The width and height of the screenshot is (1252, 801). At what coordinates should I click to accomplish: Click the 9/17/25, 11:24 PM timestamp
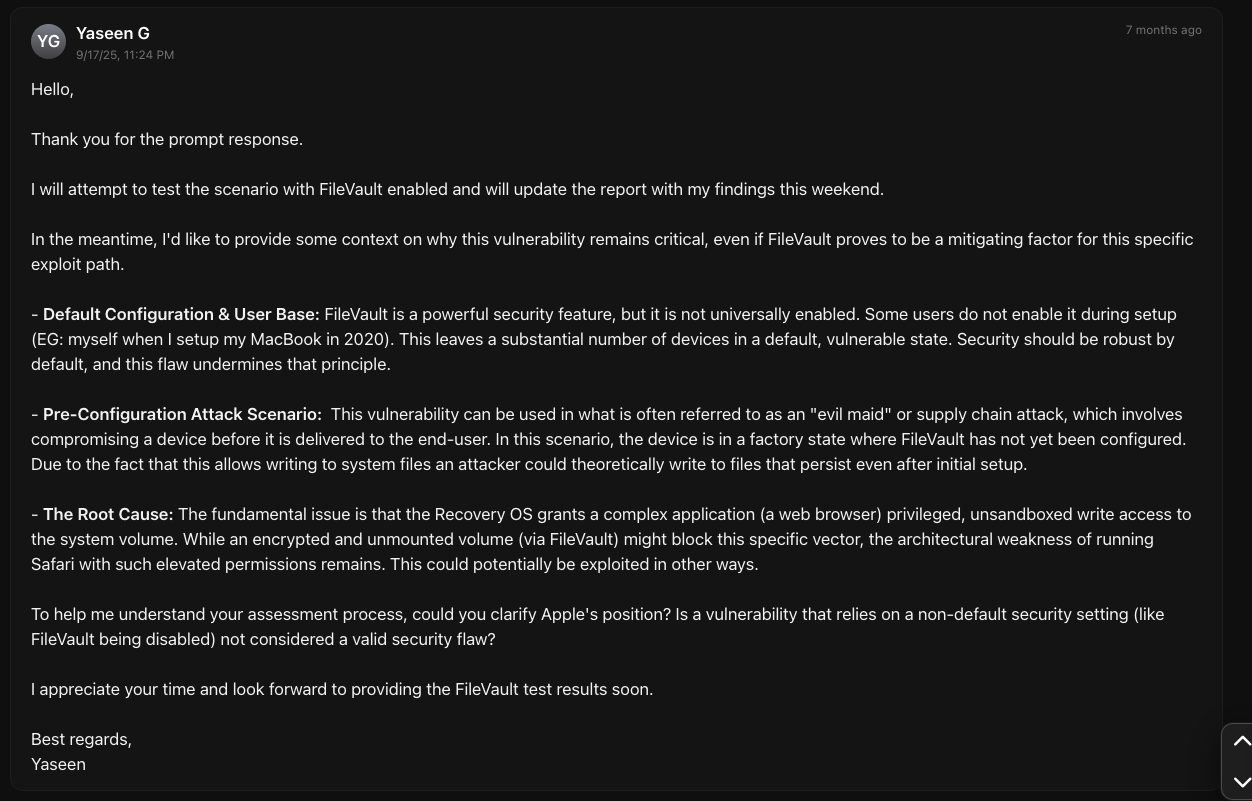[x=125, y=55]
